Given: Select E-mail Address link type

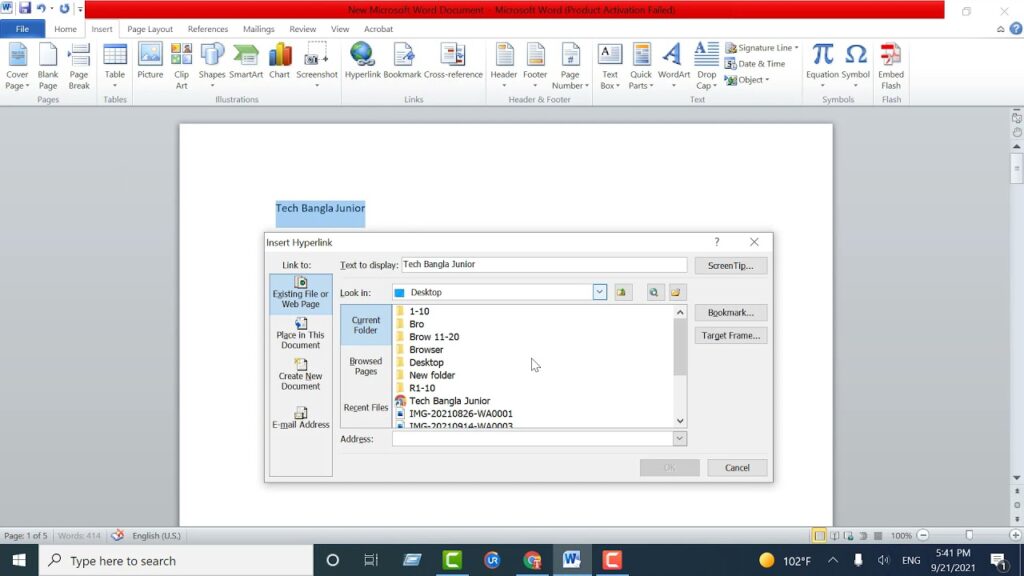Looking at the screenshot, I should pyautogui.click(x=300, y=418).
